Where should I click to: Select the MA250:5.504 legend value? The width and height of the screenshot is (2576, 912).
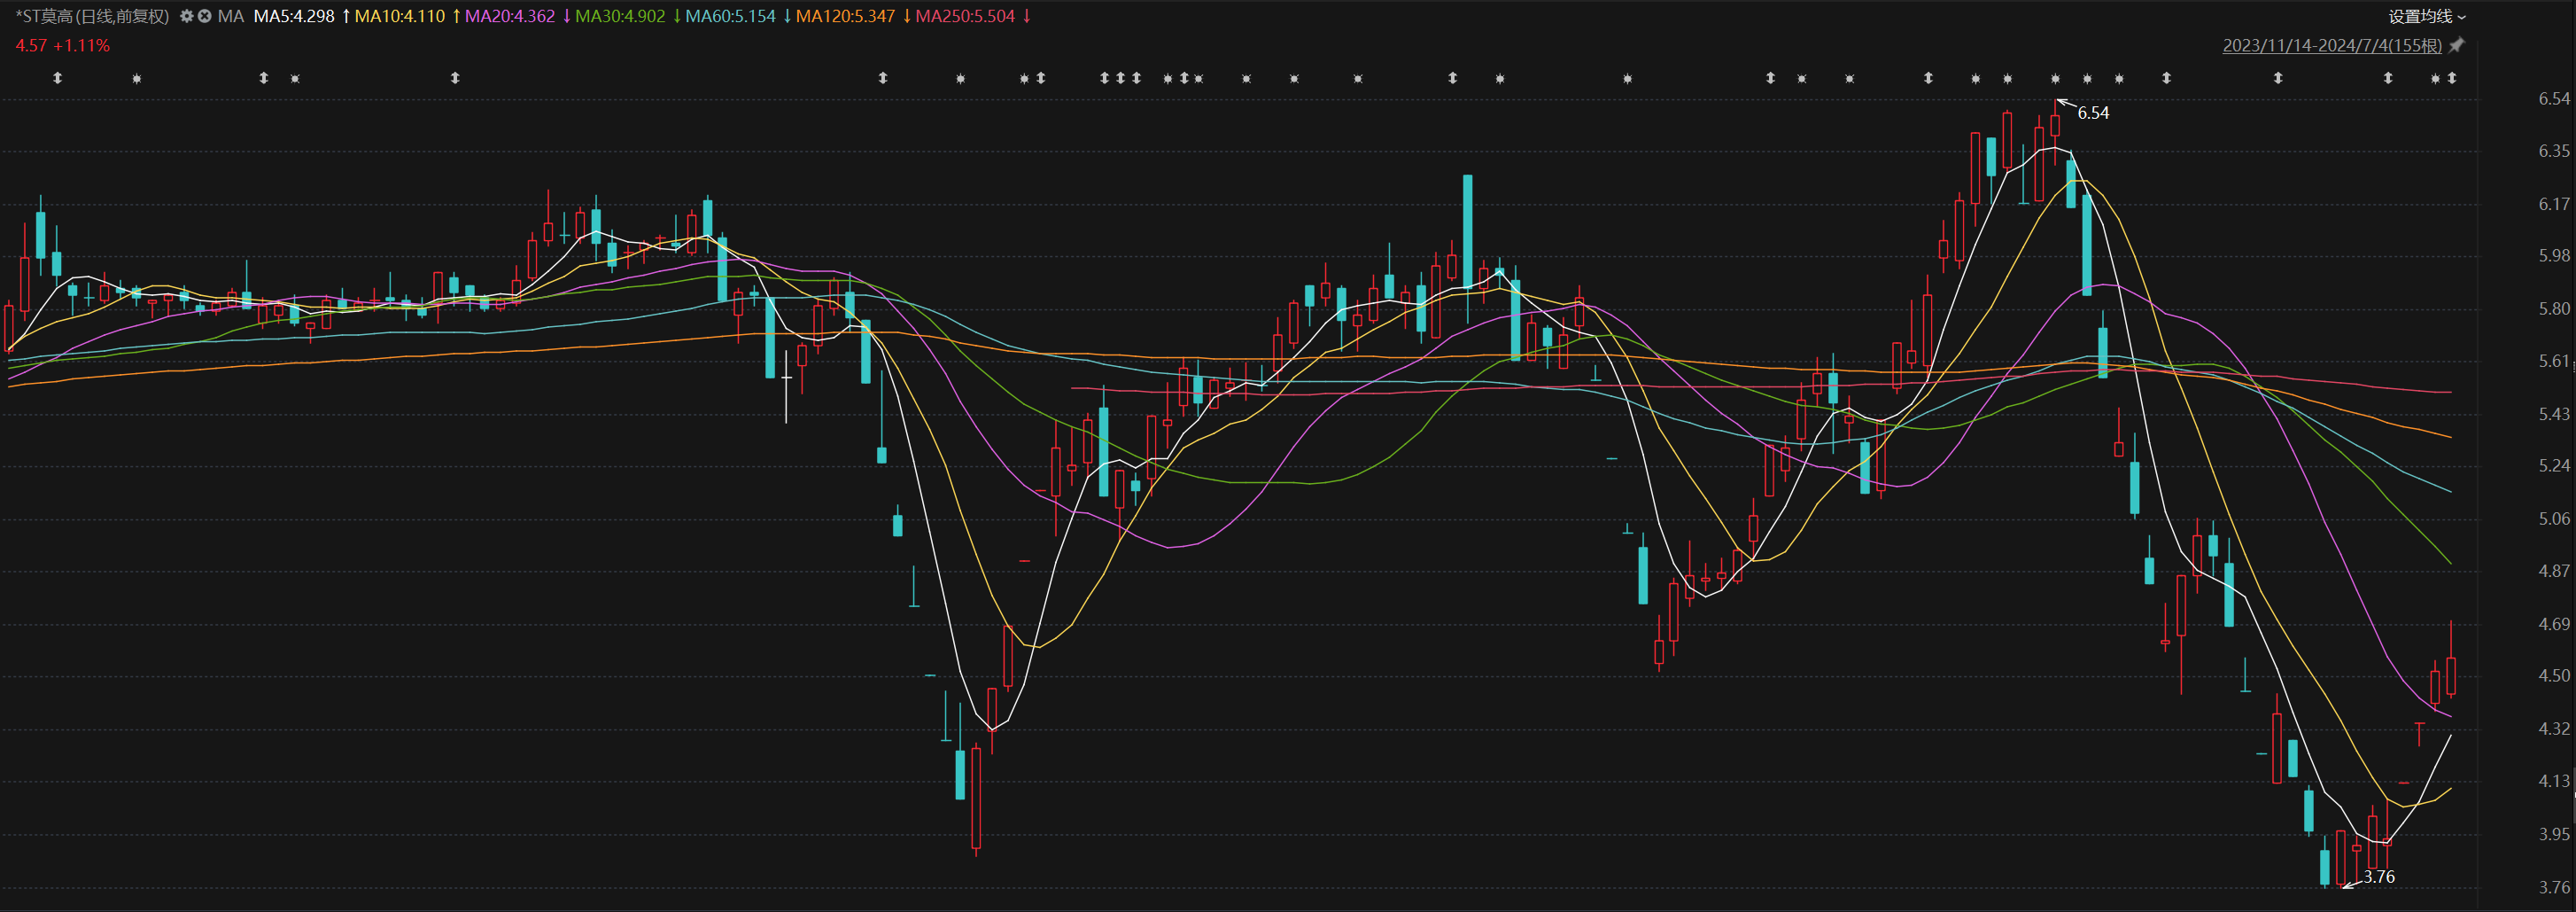(x=965, y=16)
